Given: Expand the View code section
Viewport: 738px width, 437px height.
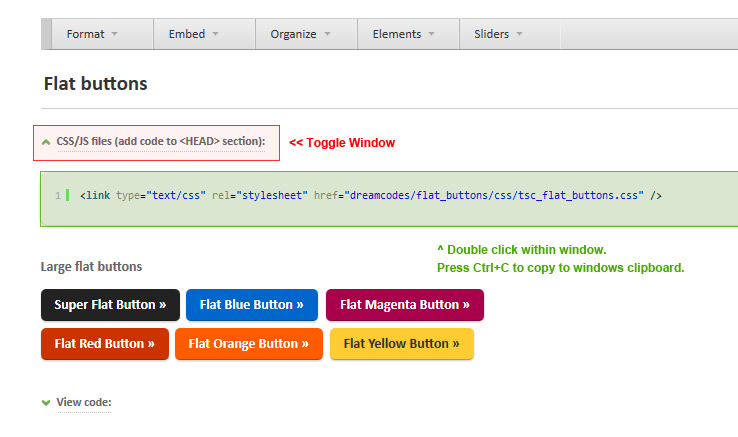Looking at the screenshot, I should 84,402.
